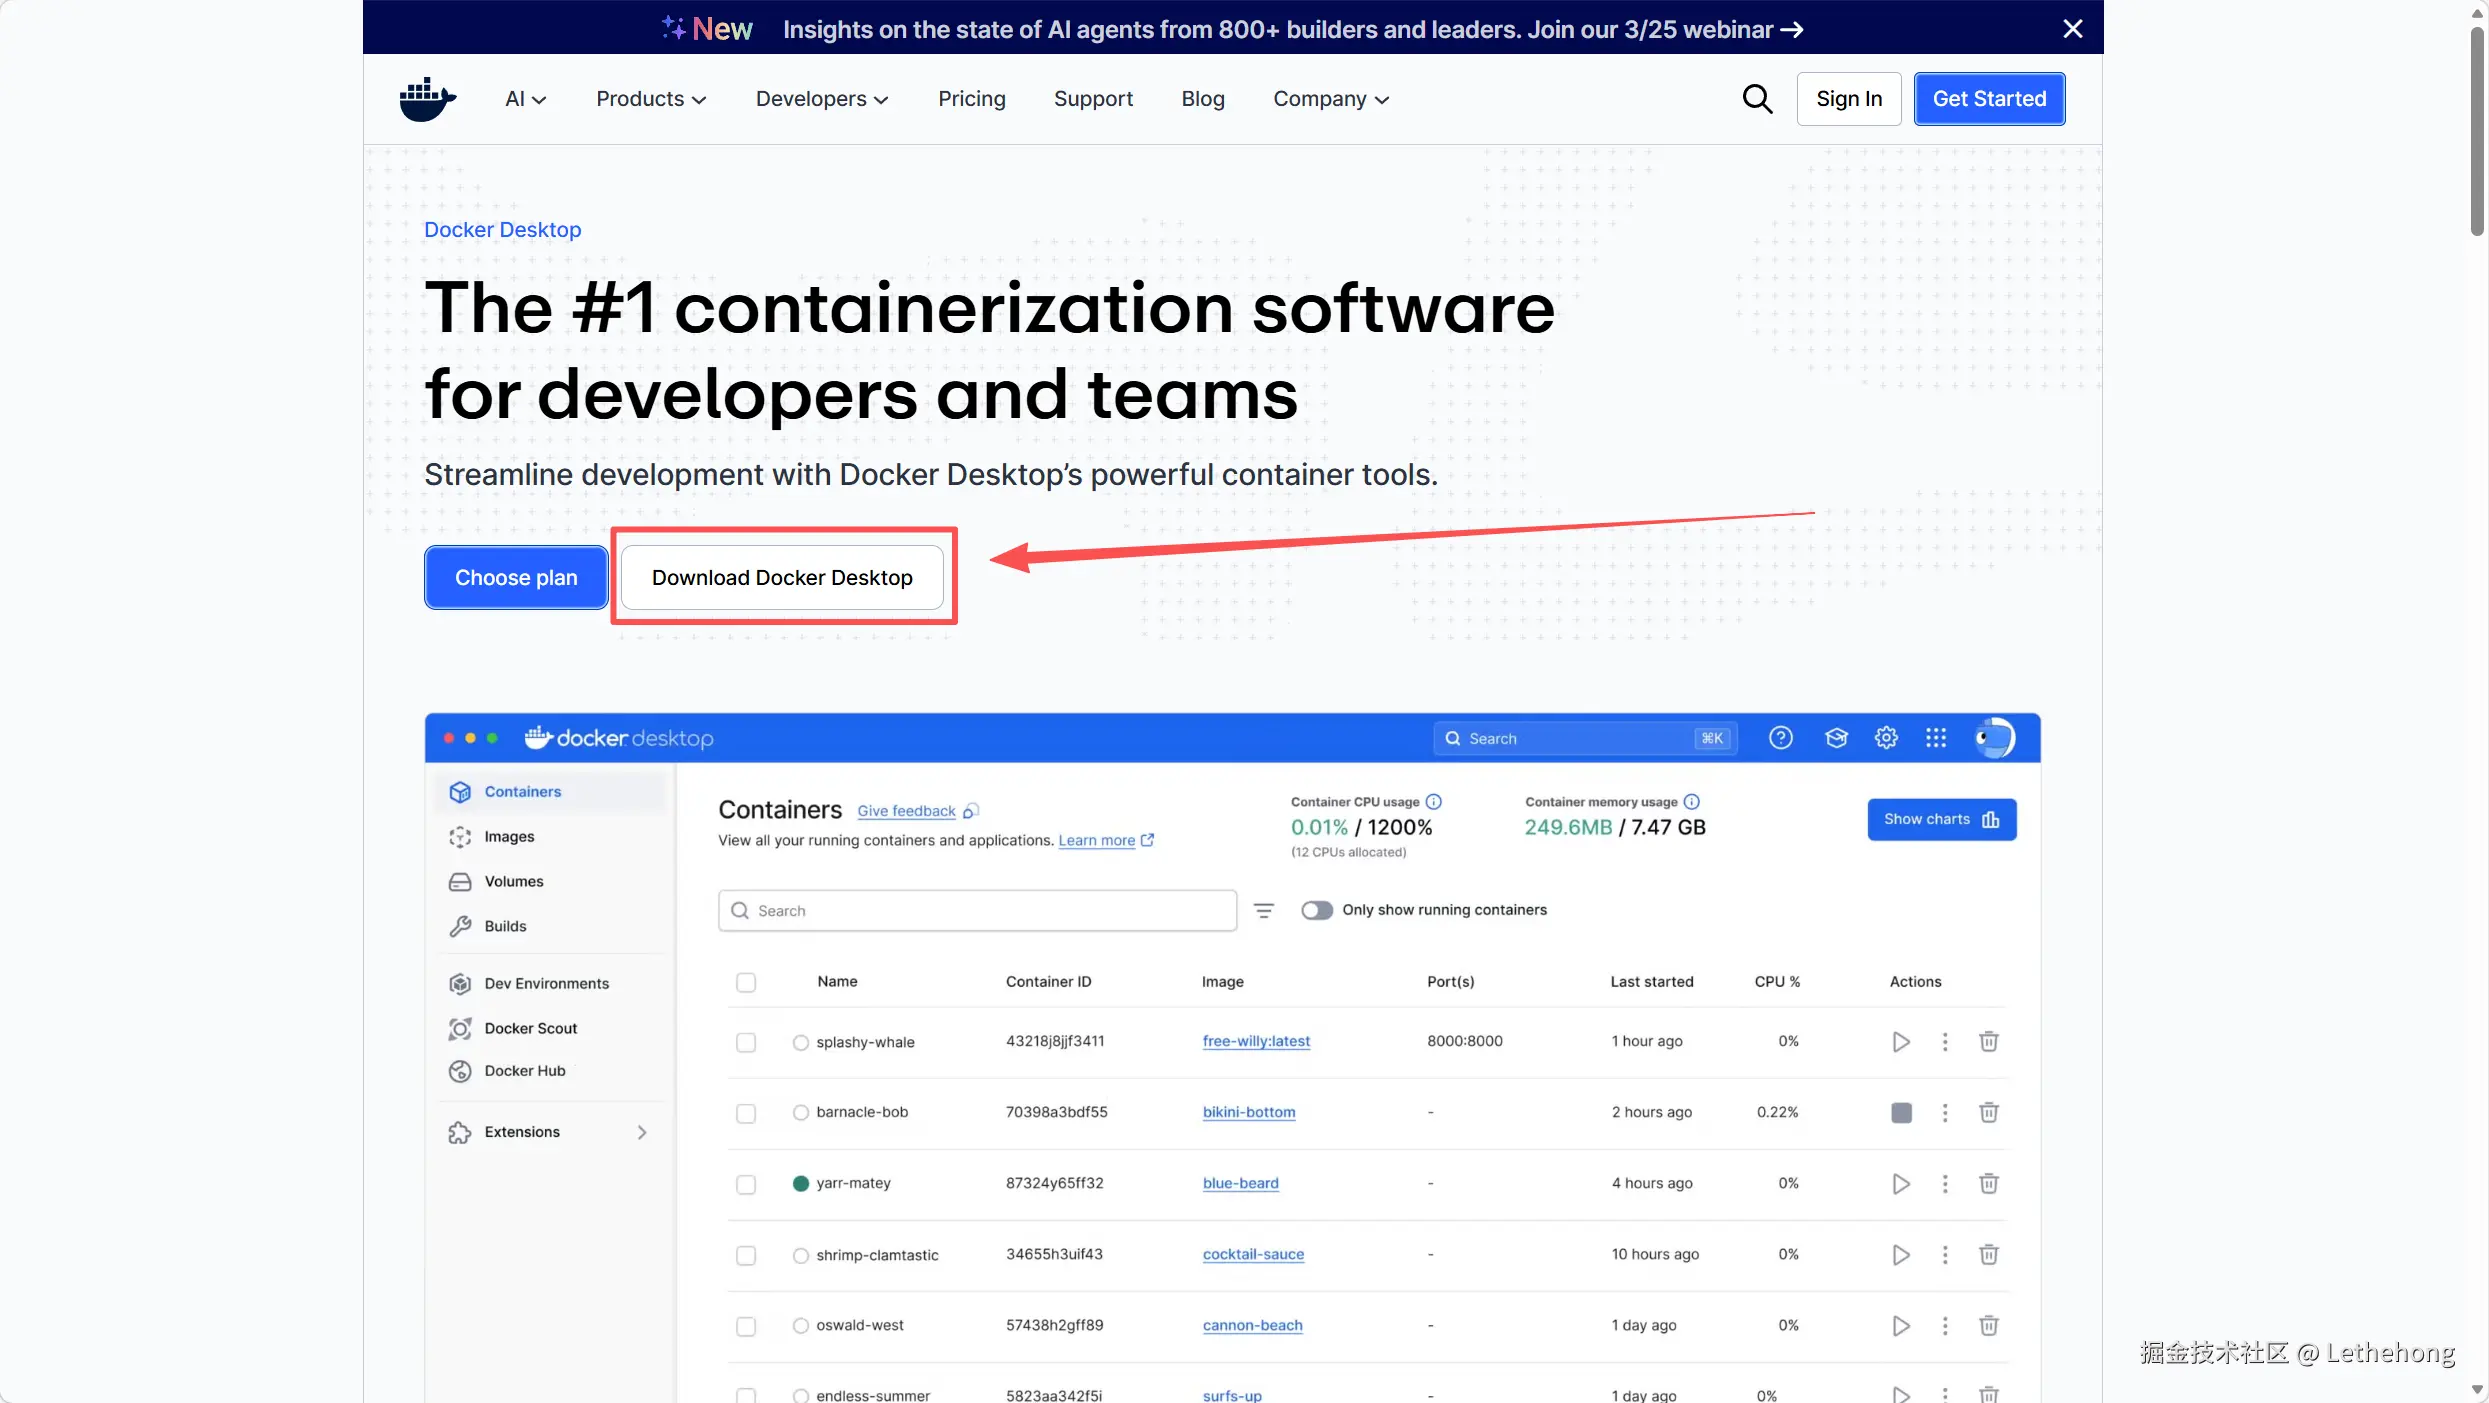Stop the barnacle-bob container
Viewport: 2489px width, 1403px height.
pyautogui.click(x=1901, y=1113)
